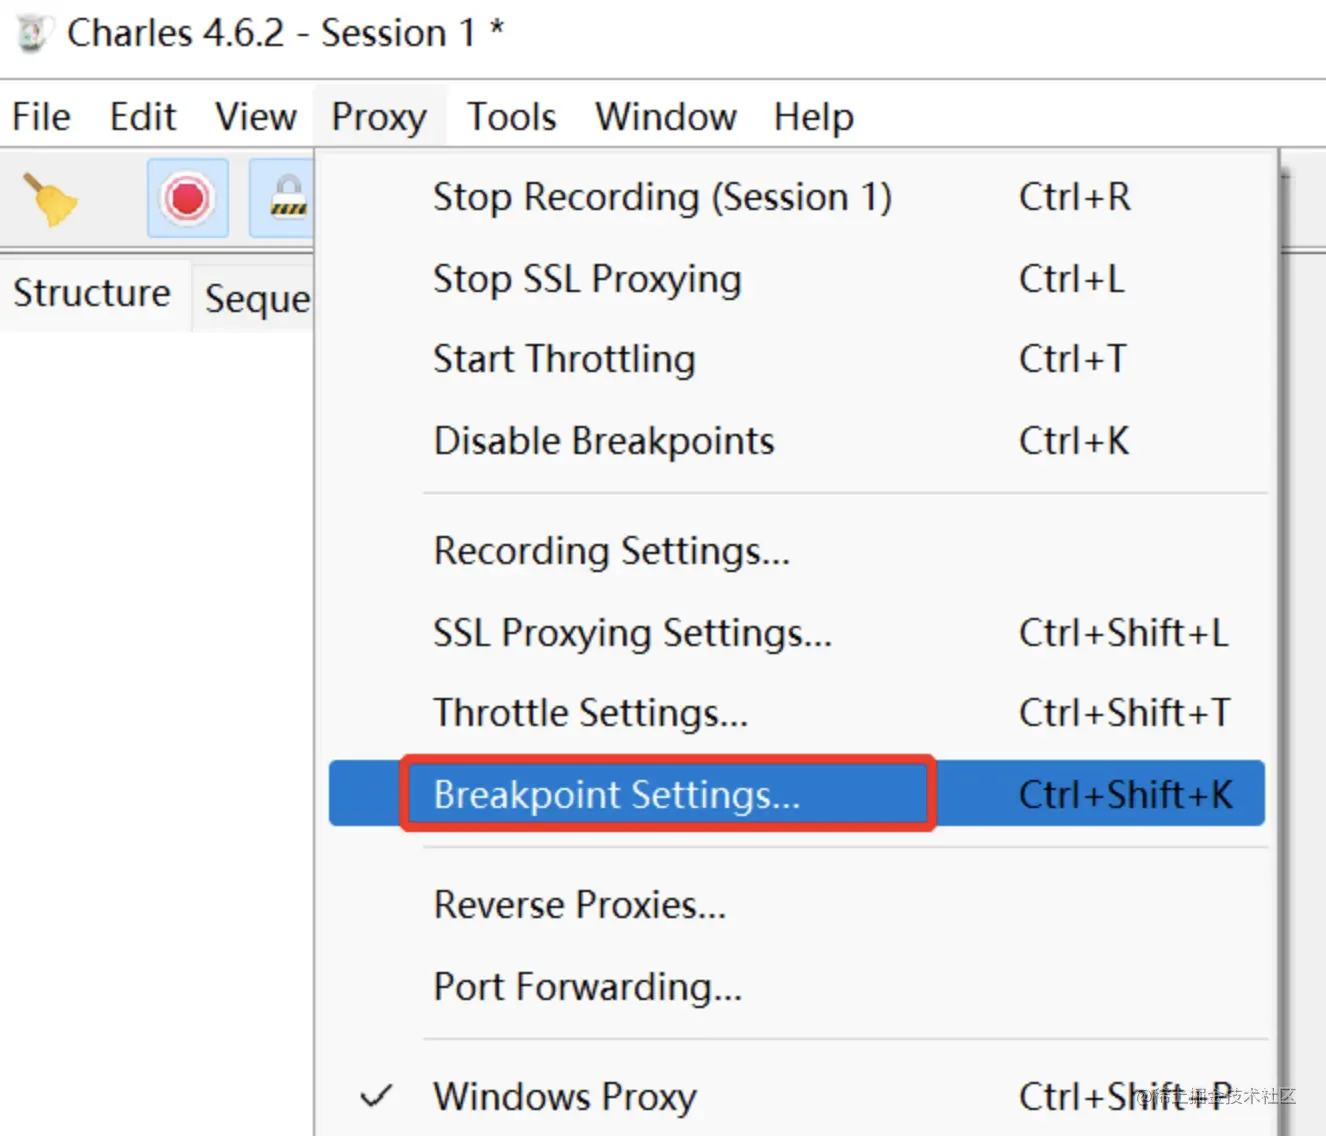This screenshot has height=1136, width=1326.
Task: Open the Window menu
Action: 666,117
